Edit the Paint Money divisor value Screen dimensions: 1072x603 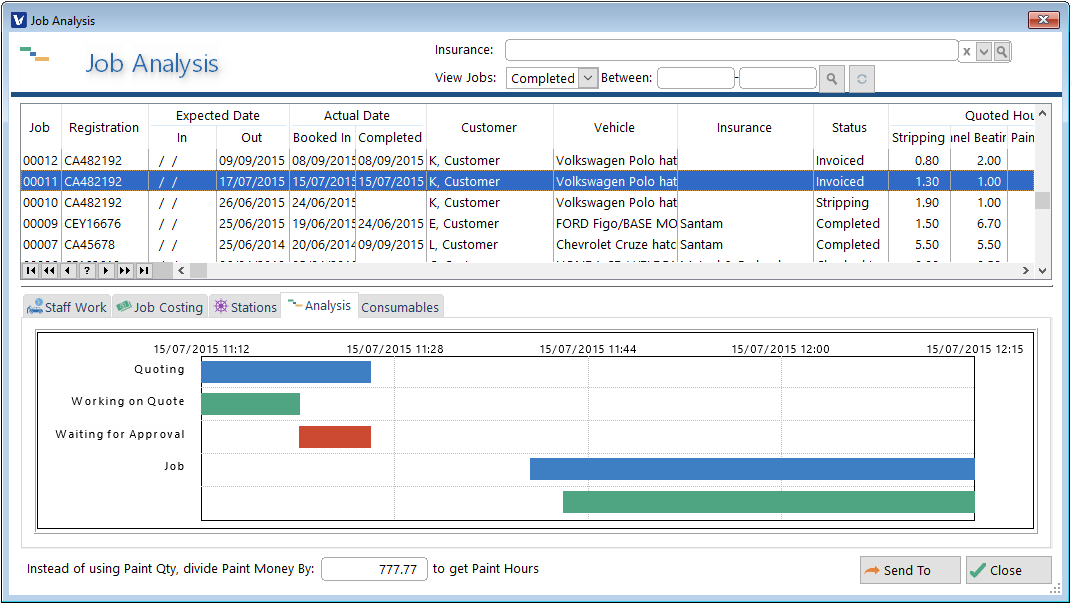pos(374,568)
